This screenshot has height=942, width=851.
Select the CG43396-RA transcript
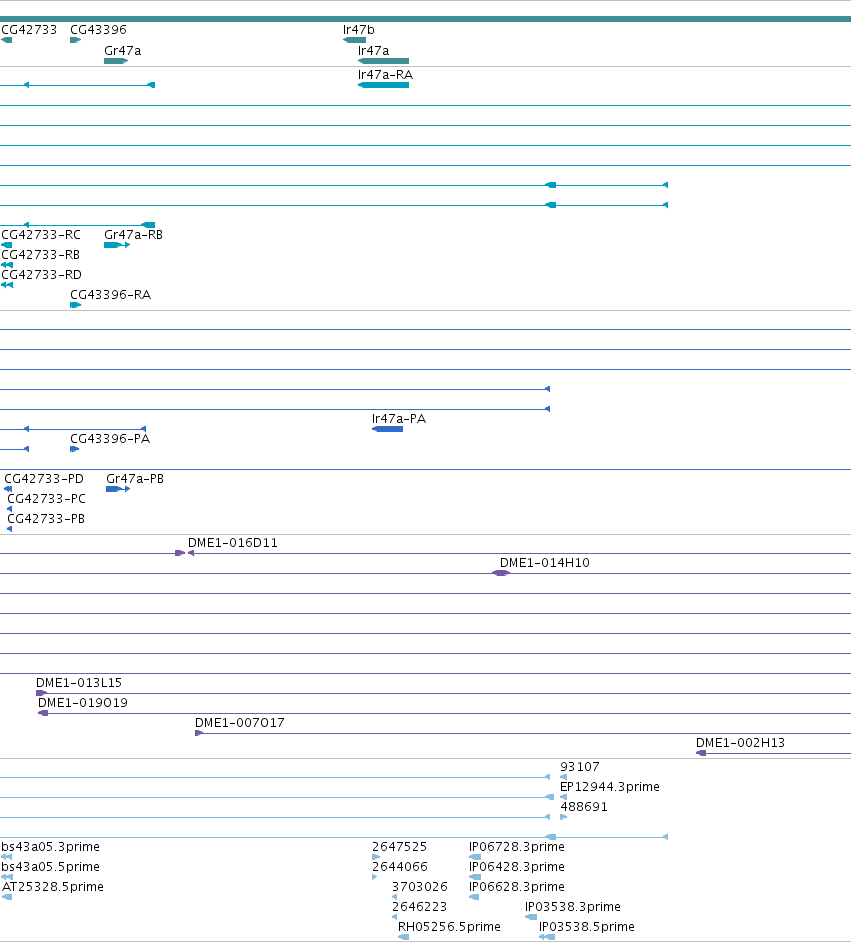coord(76,305)
